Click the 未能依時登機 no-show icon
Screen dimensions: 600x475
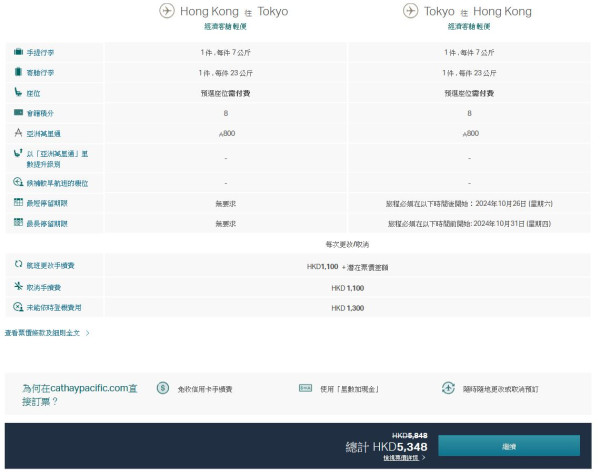18,307
